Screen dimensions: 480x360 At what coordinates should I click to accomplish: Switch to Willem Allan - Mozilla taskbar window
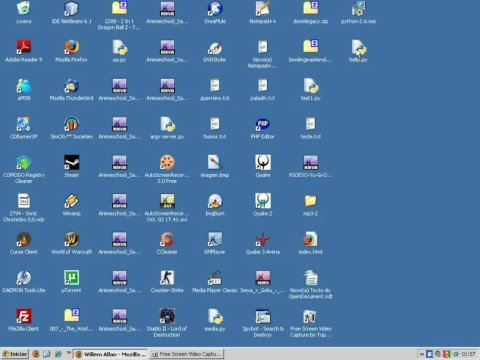pyautogui.click(x=111, y=354)
